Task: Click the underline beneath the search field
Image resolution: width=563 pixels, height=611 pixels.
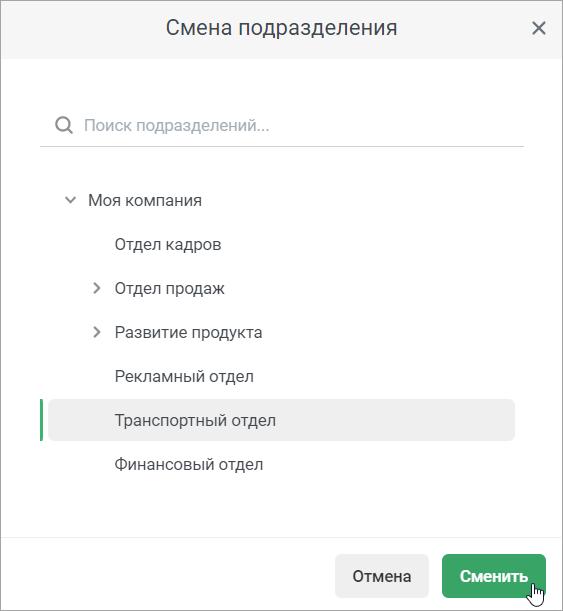Action: coord(281,147)
